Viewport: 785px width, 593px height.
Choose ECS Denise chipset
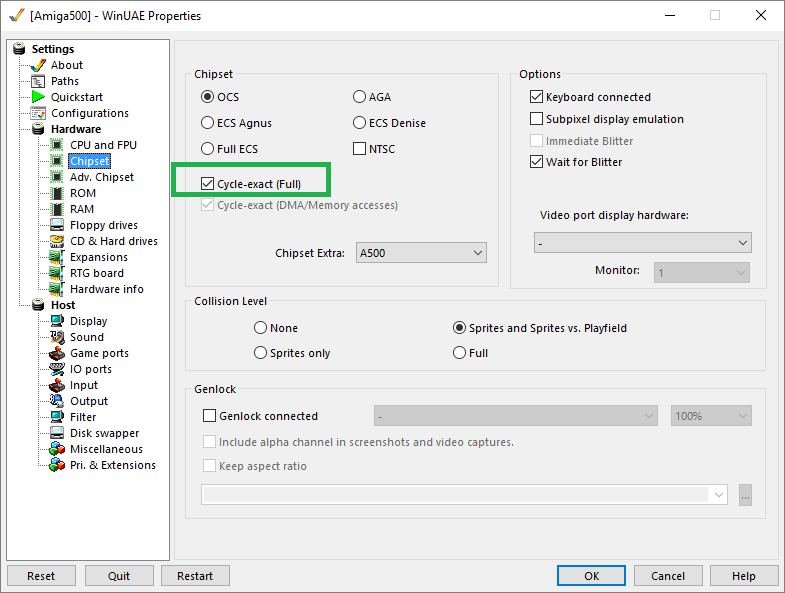[x=359, y=123]
